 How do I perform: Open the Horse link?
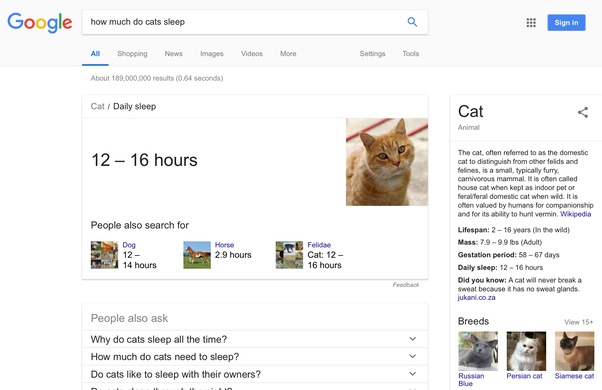point(224,245)
